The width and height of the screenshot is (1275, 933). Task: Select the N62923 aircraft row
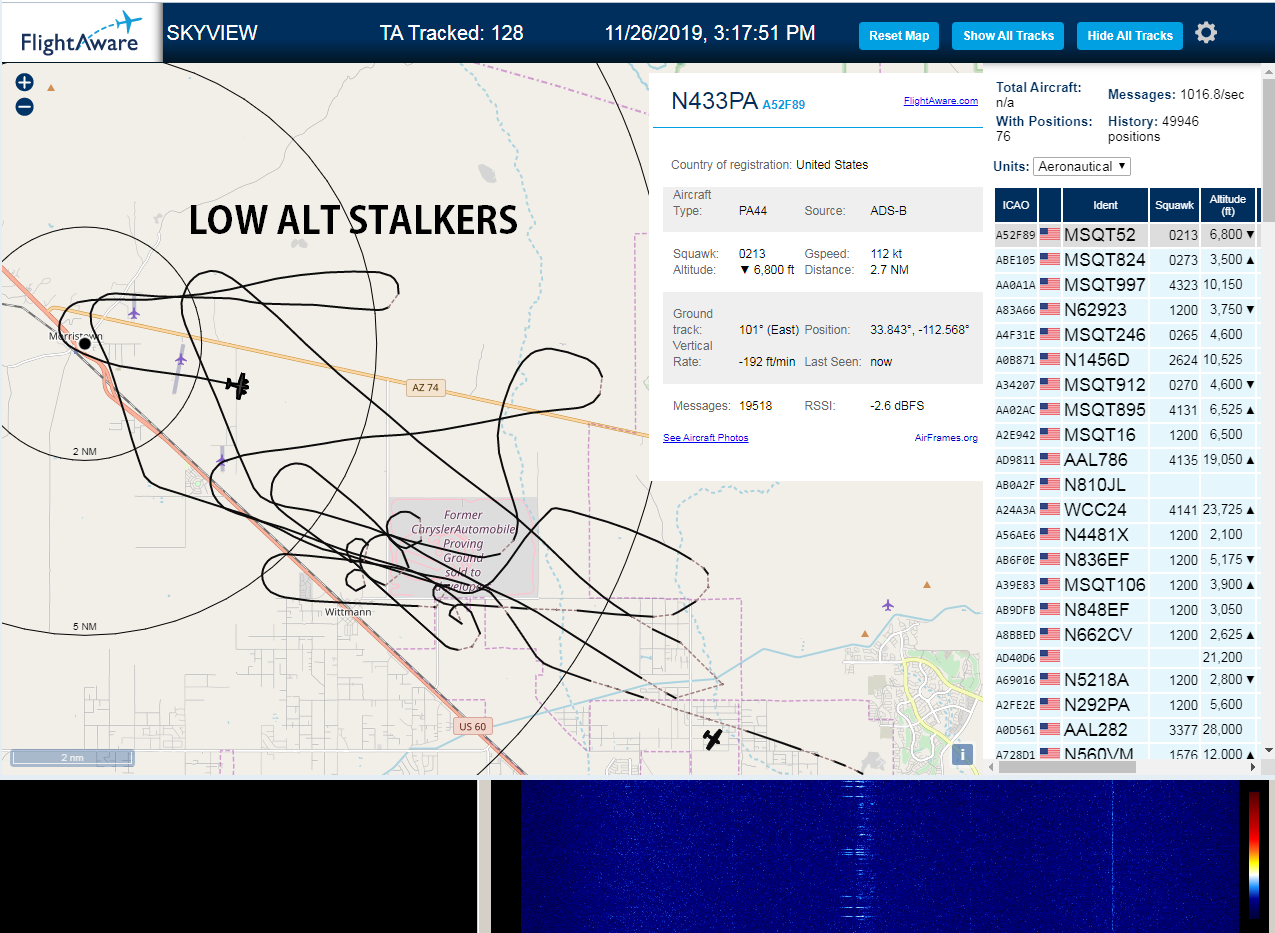pyautogui.click(x=1125, y=310)
